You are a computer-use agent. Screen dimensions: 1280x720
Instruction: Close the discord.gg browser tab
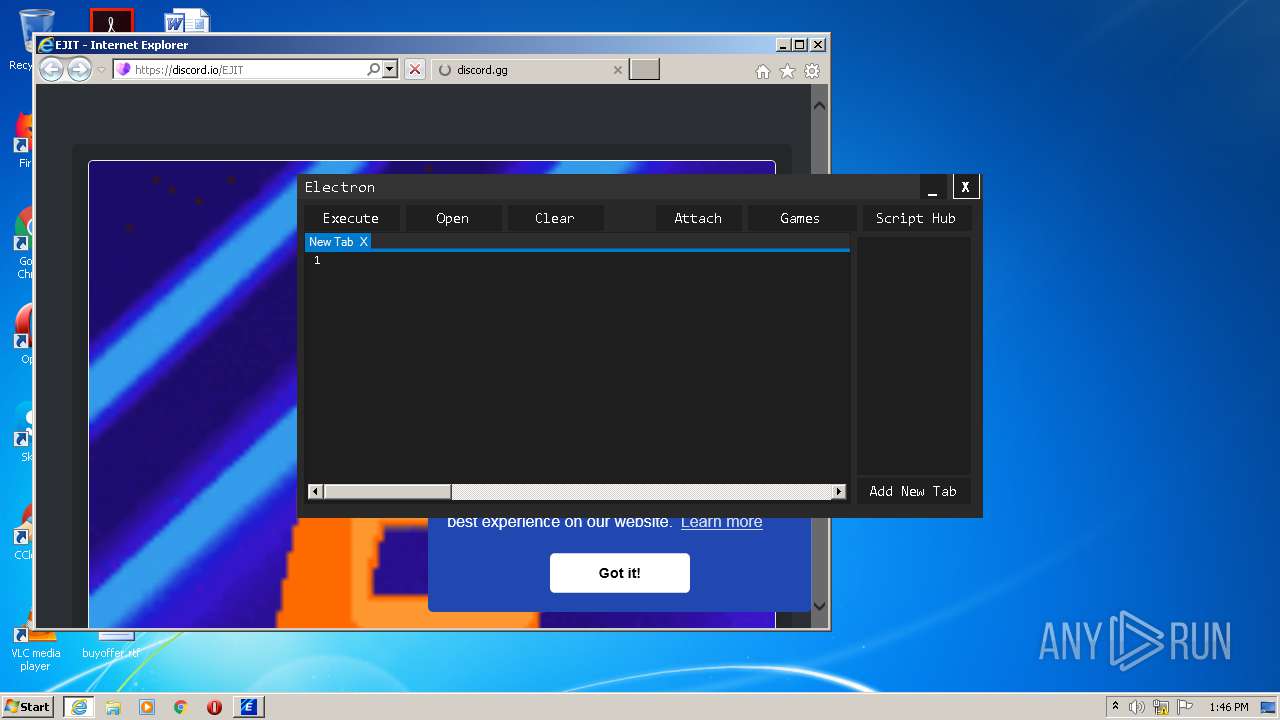(x=617, y=70)
